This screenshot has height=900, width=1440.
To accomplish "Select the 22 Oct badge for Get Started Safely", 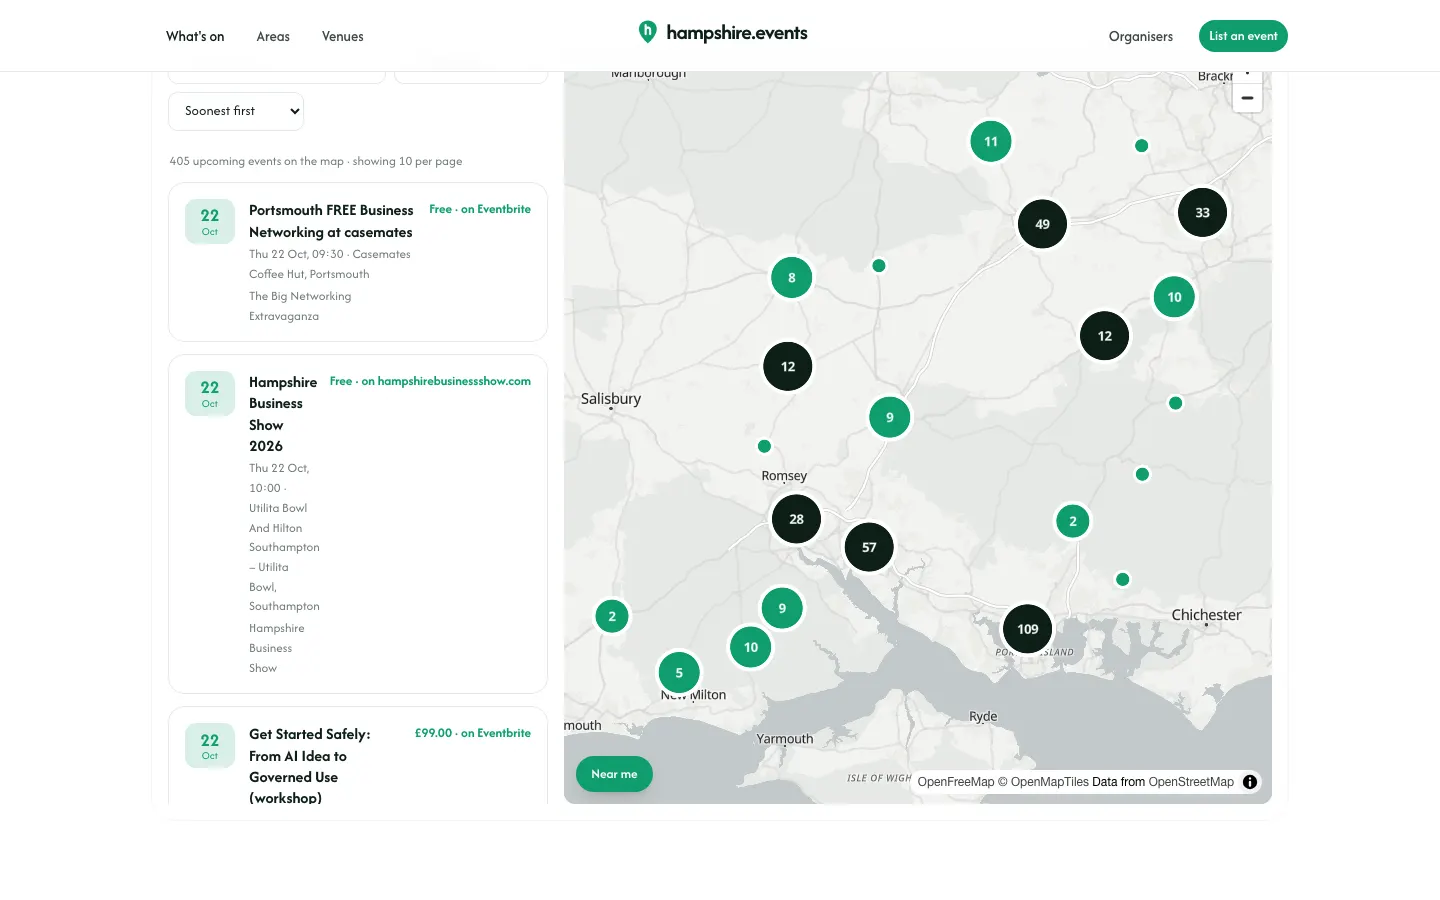I will pyautogui.click(x=210, y=746).
